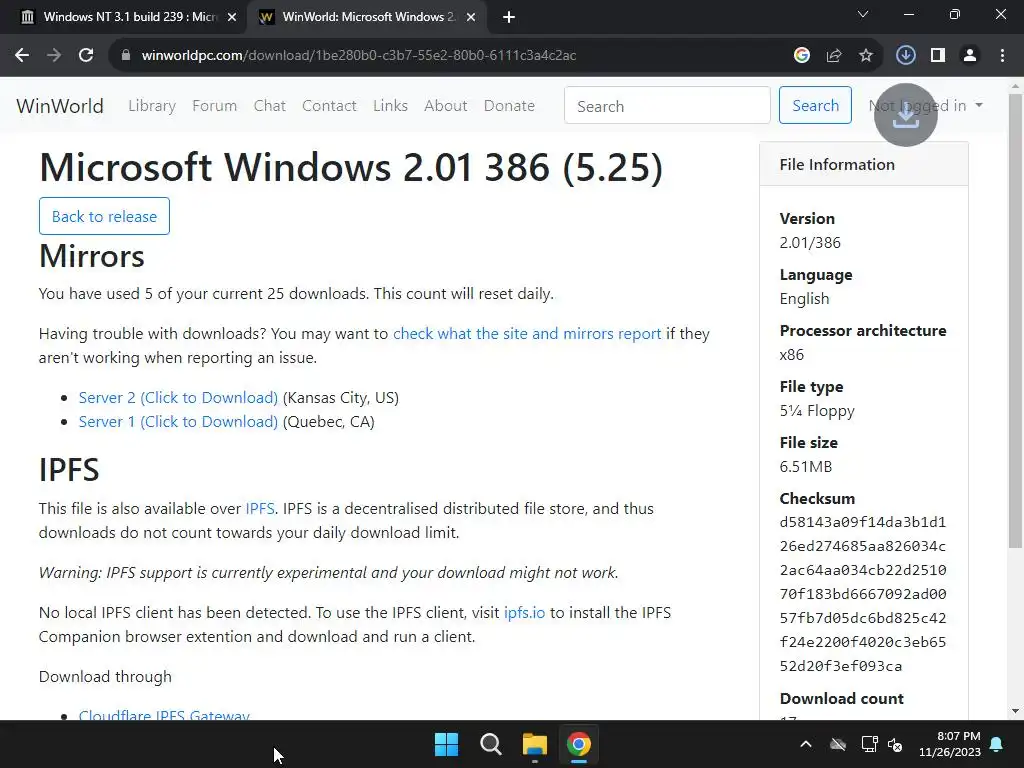Screen dimensions: 1024x768
Task: Click the page vertical scrollbar thumb
Action: tap(1016, 320)
